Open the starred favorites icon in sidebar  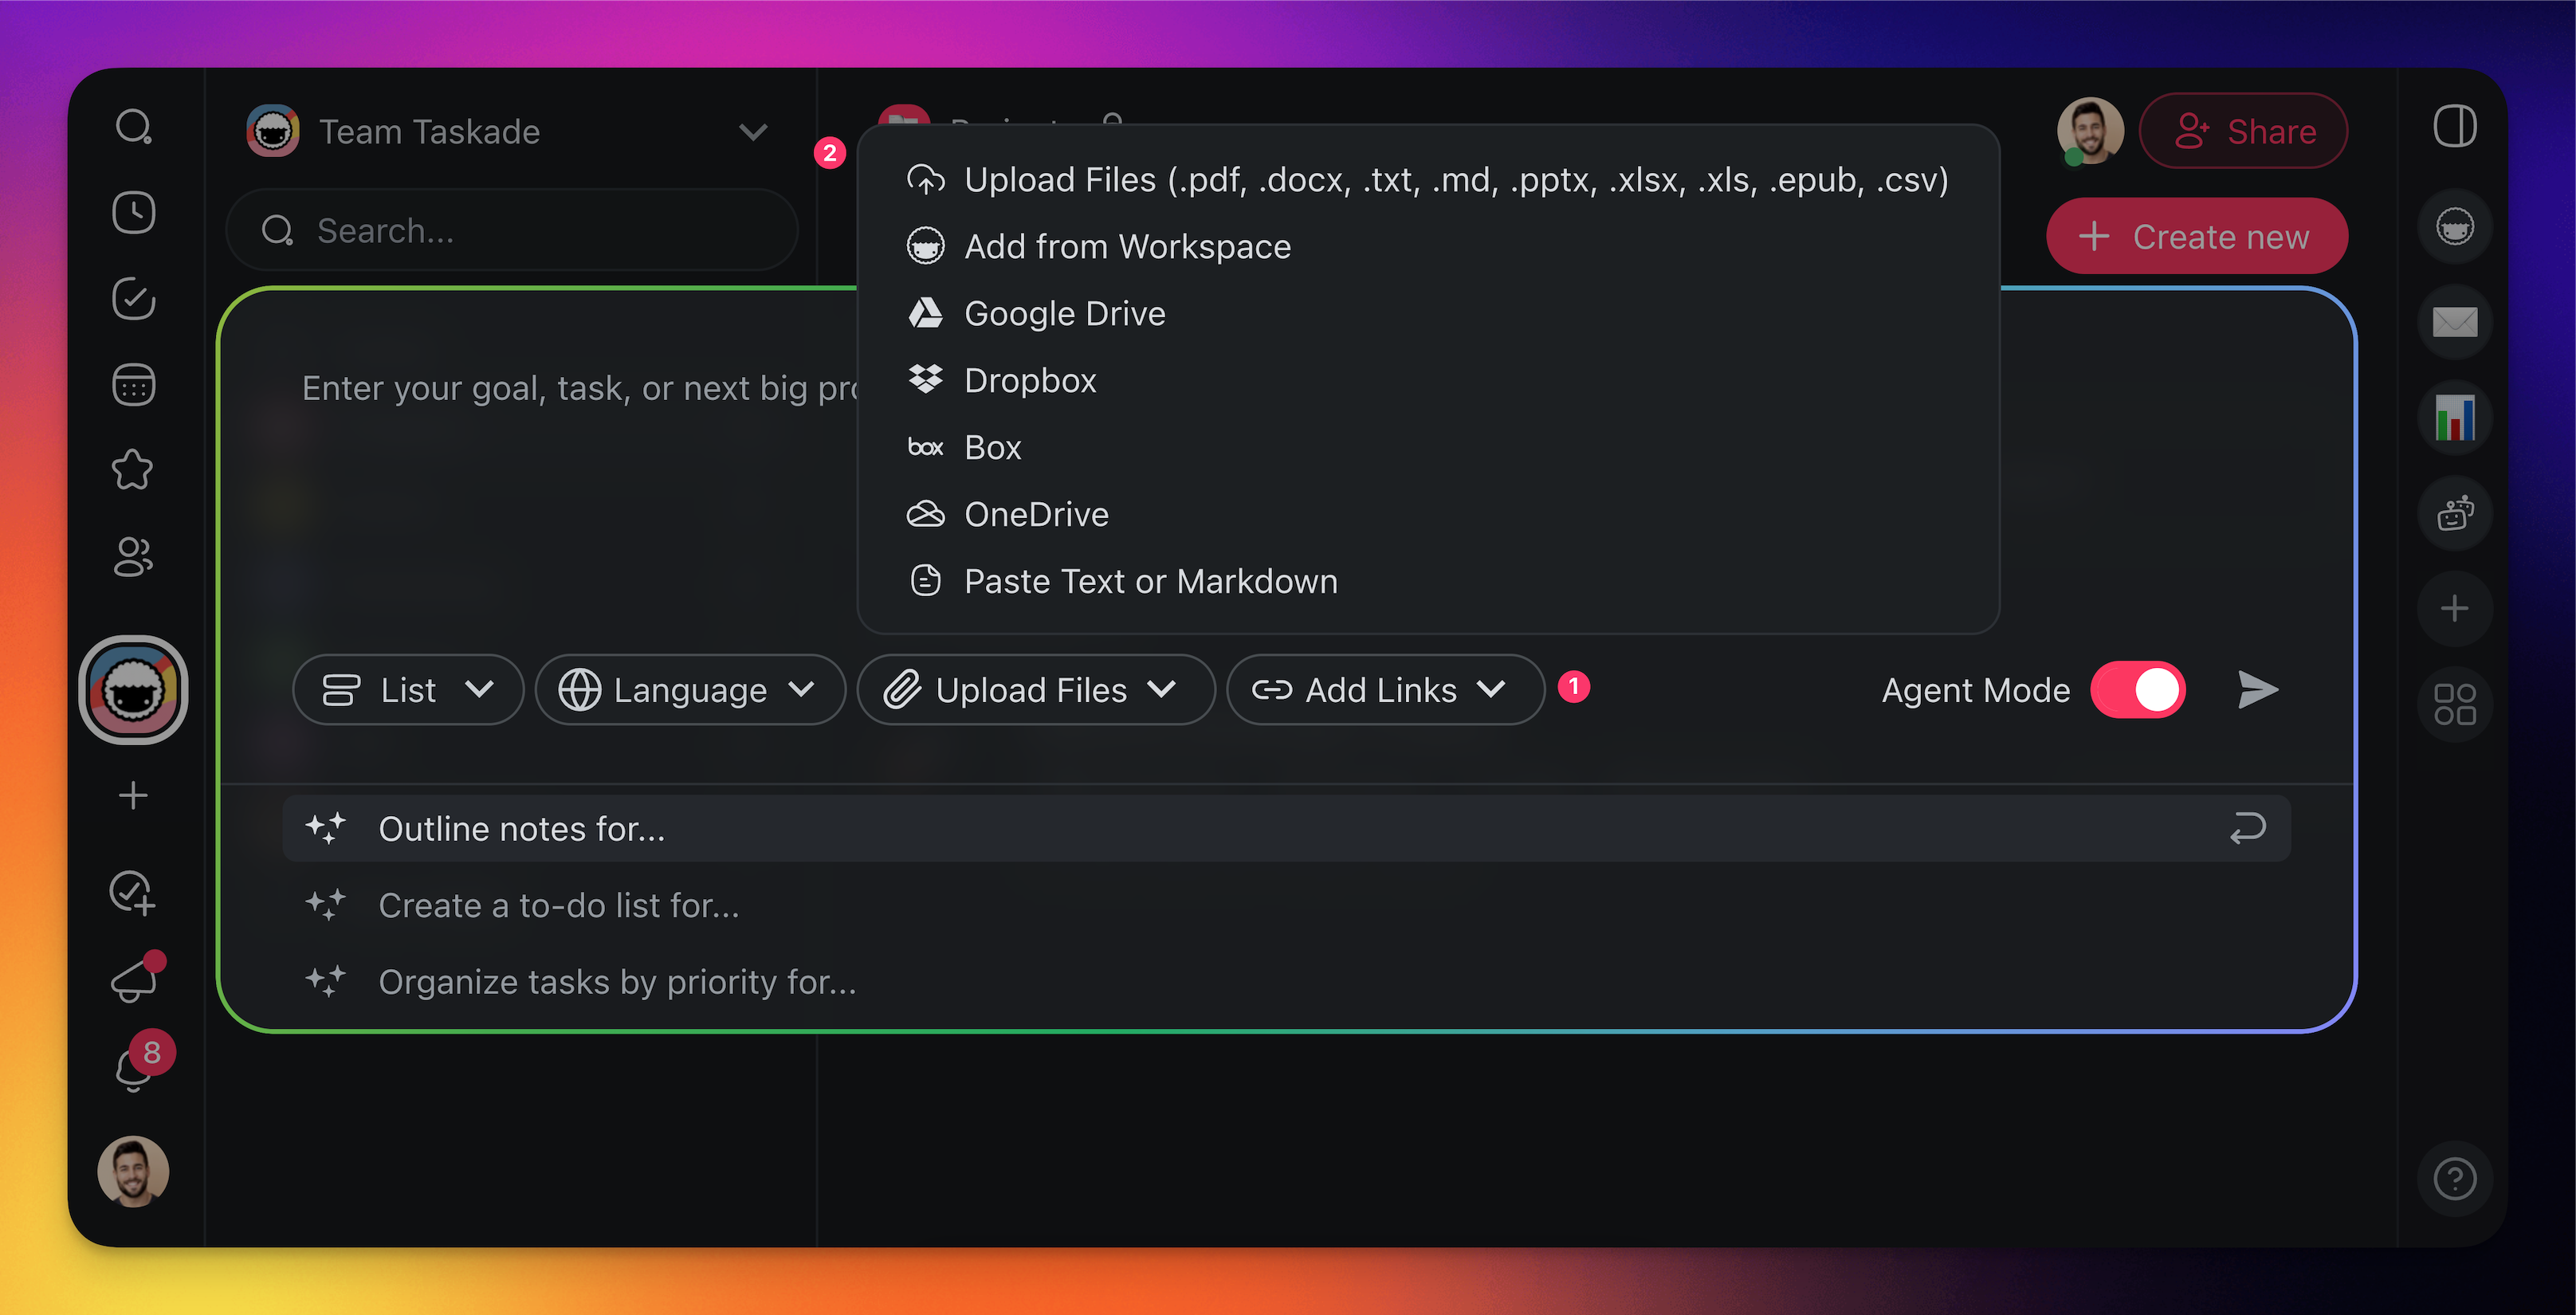(x=133, y=470)
